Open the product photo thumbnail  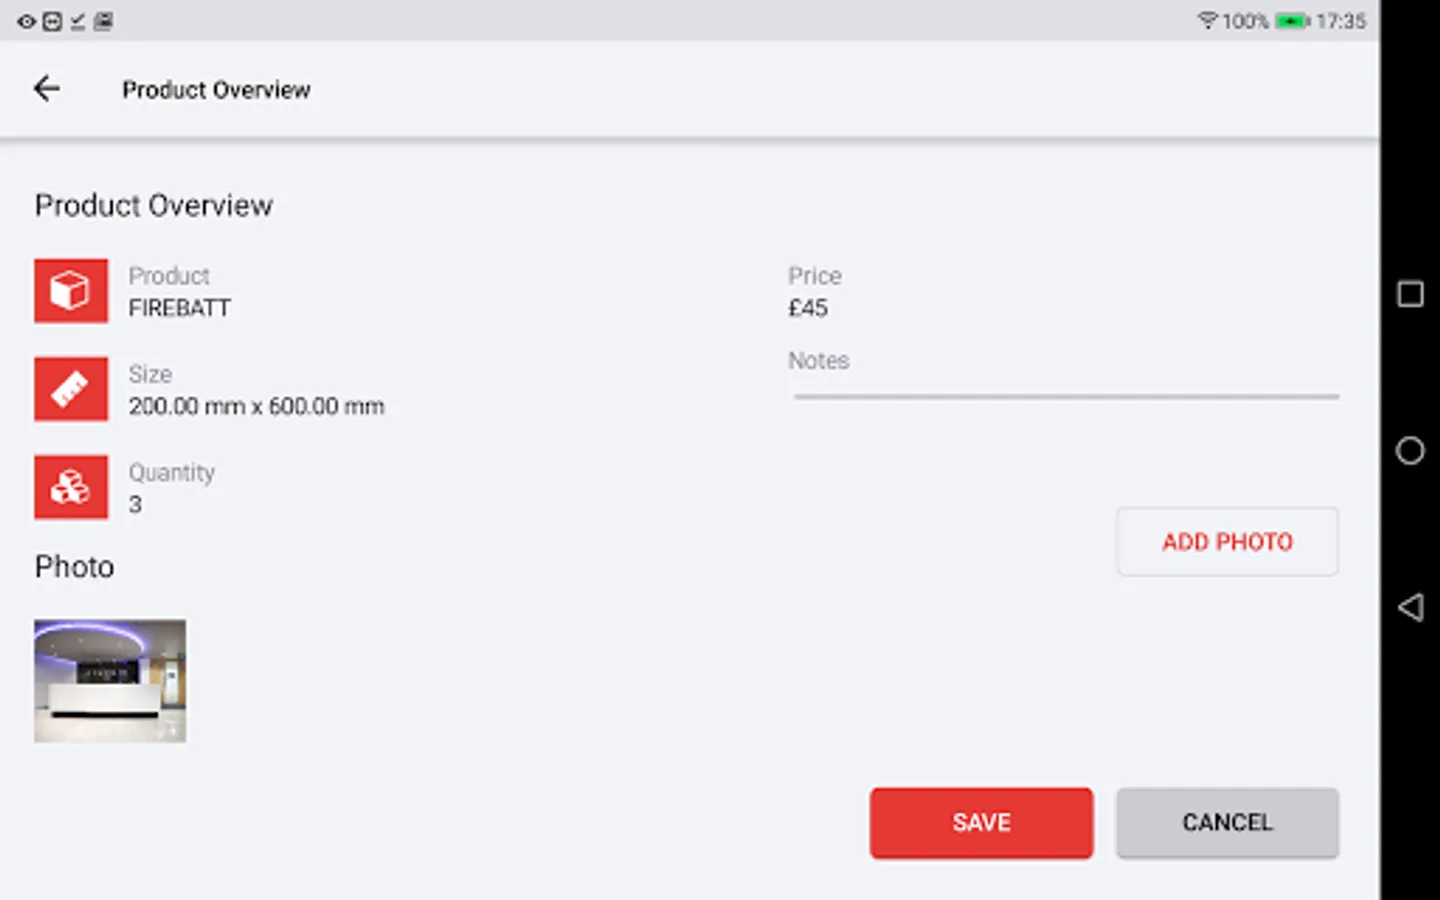pos(110,681)
